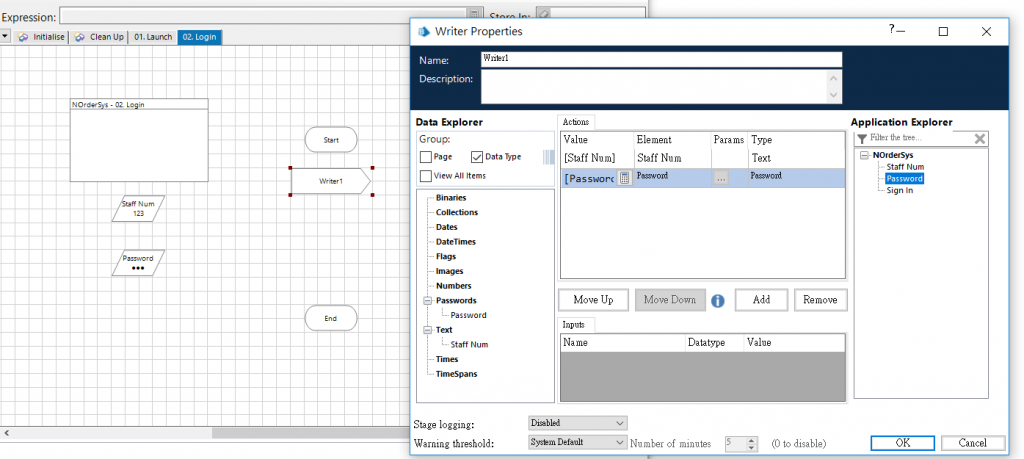Select the Images data type node

(x=450, y=272)
